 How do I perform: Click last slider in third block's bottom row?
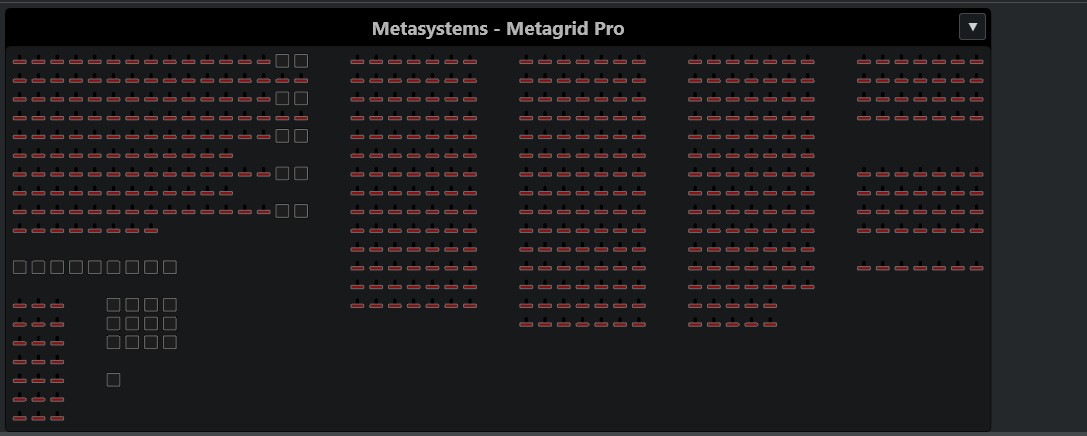pyautogui.click(x=638, y=323)
